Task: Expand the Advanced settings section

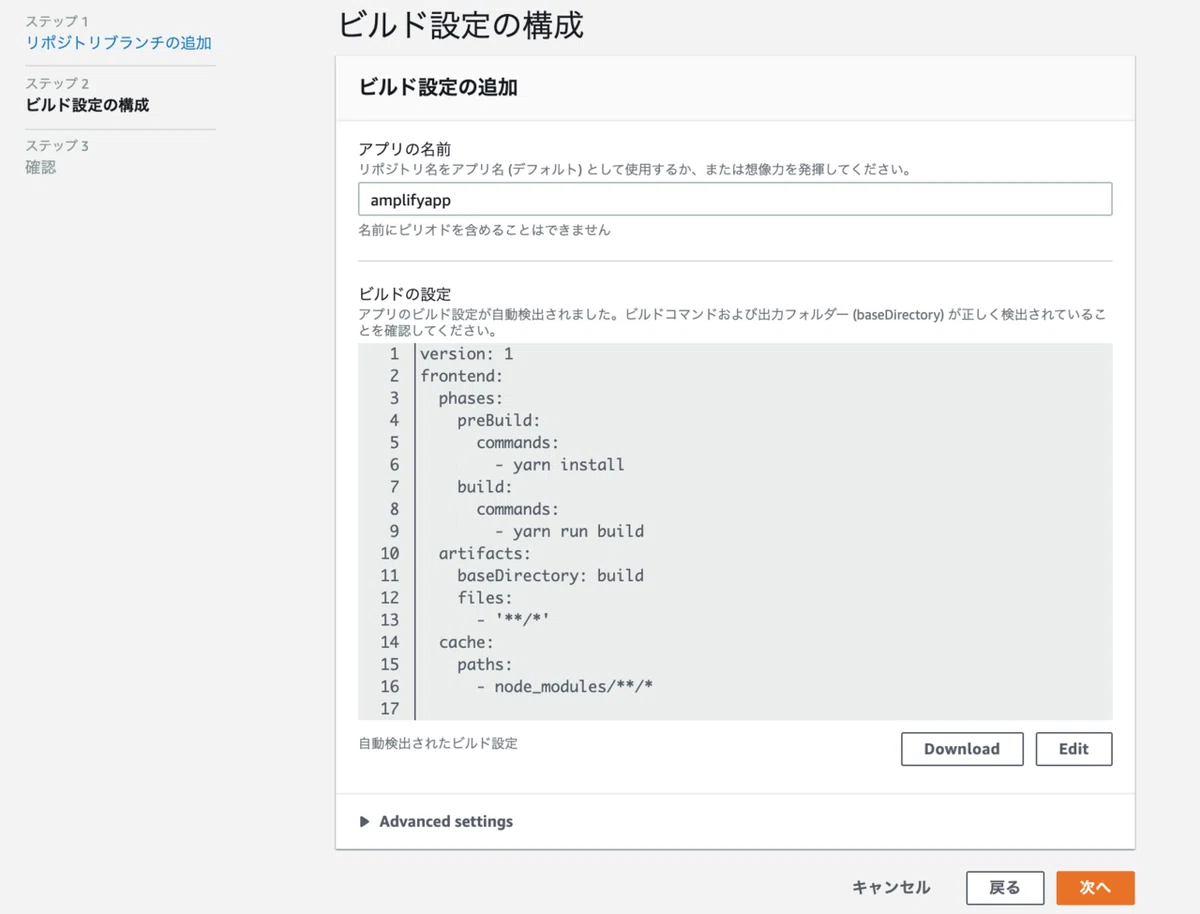Action: pos(436,822)
